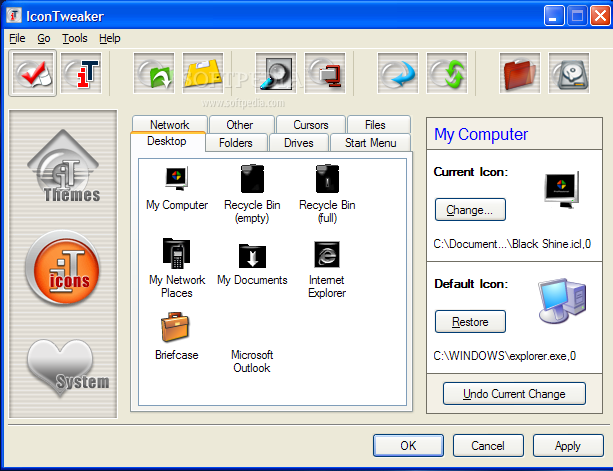Close the IconTweaker window
The image size is (613, 471).
click(x=600, y=16)
